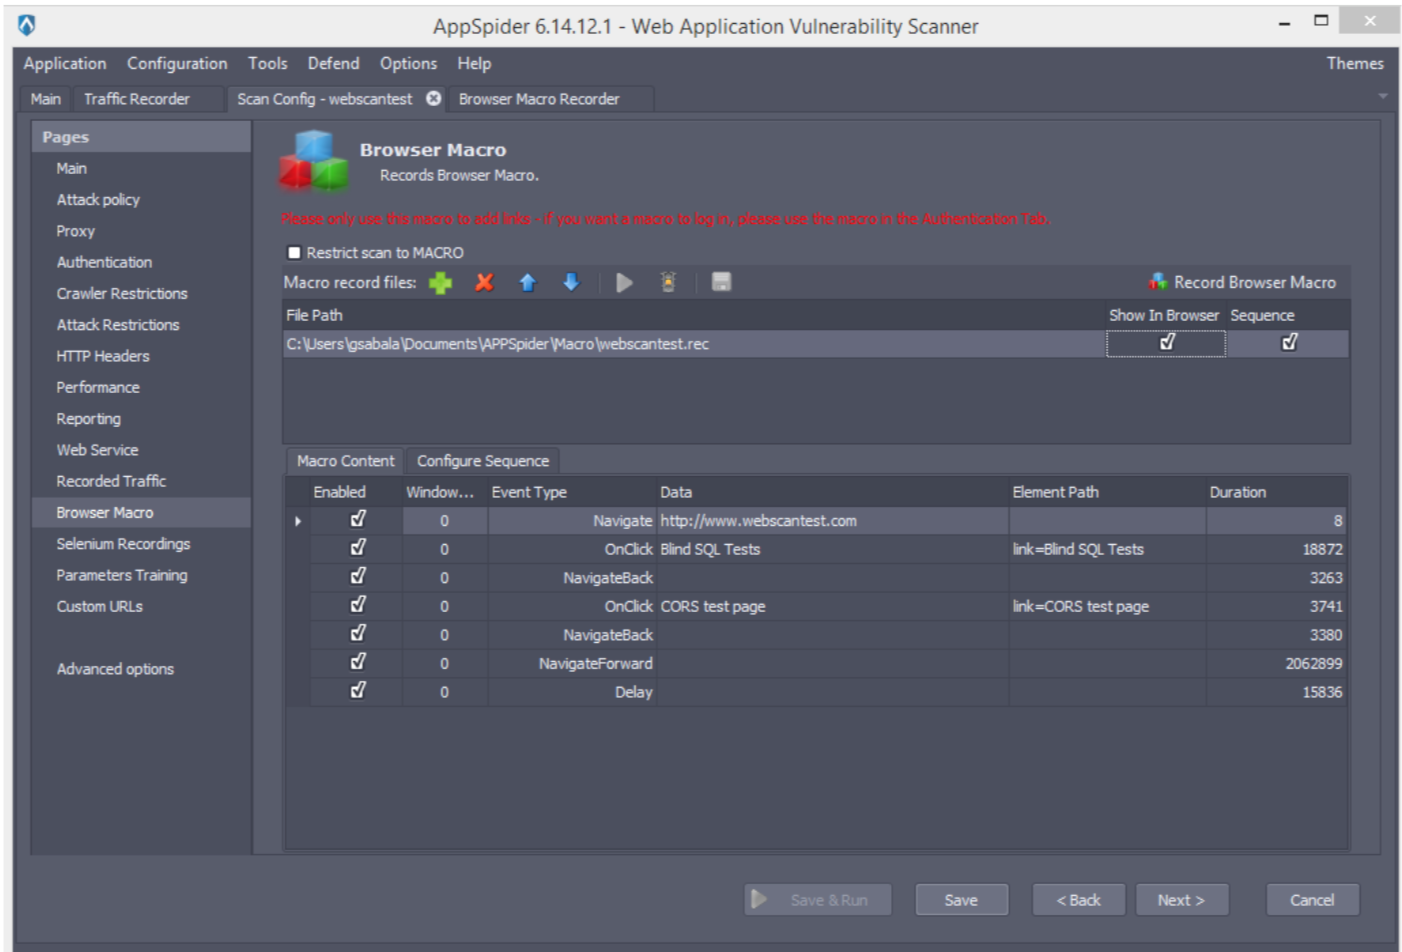The width and height of the screenshot is (1402, 952).
Task: Move macro file down with blue arrow
Action: click(571, 283)
